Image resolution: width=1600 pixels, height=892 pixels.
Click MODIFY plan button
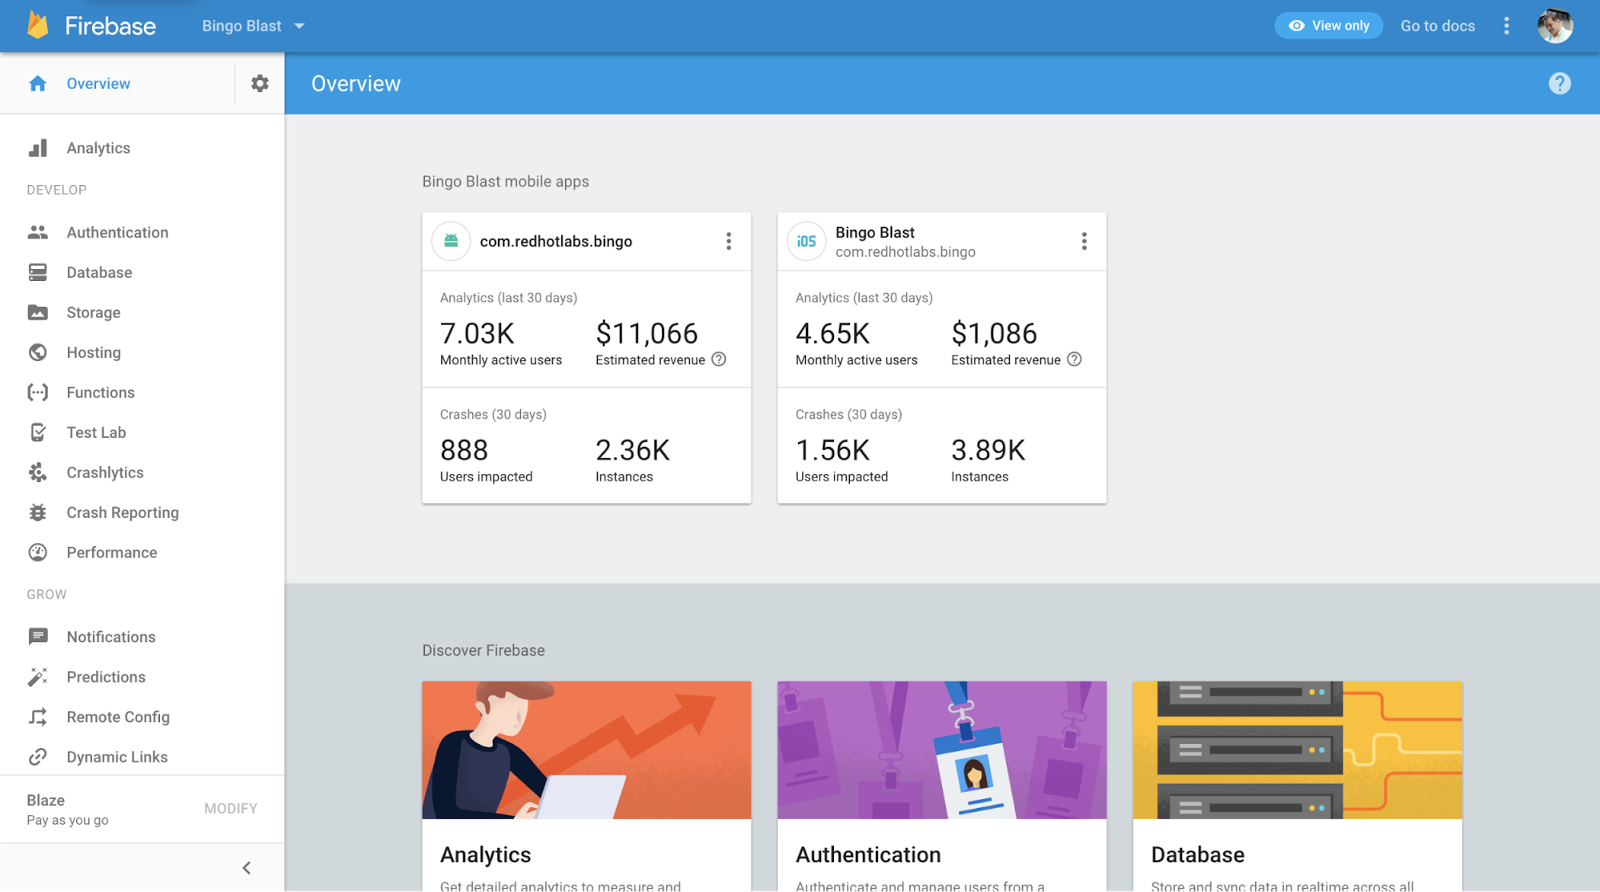point(230,808)
